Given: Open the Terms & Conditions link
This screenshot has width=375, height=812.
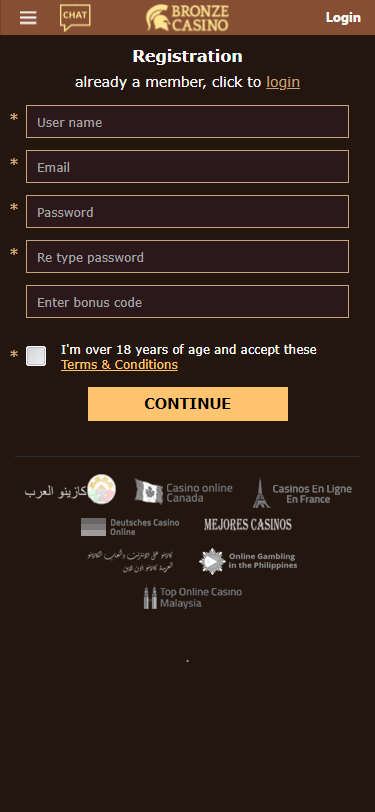Looking at the screenshot, I should coord(119,365).
